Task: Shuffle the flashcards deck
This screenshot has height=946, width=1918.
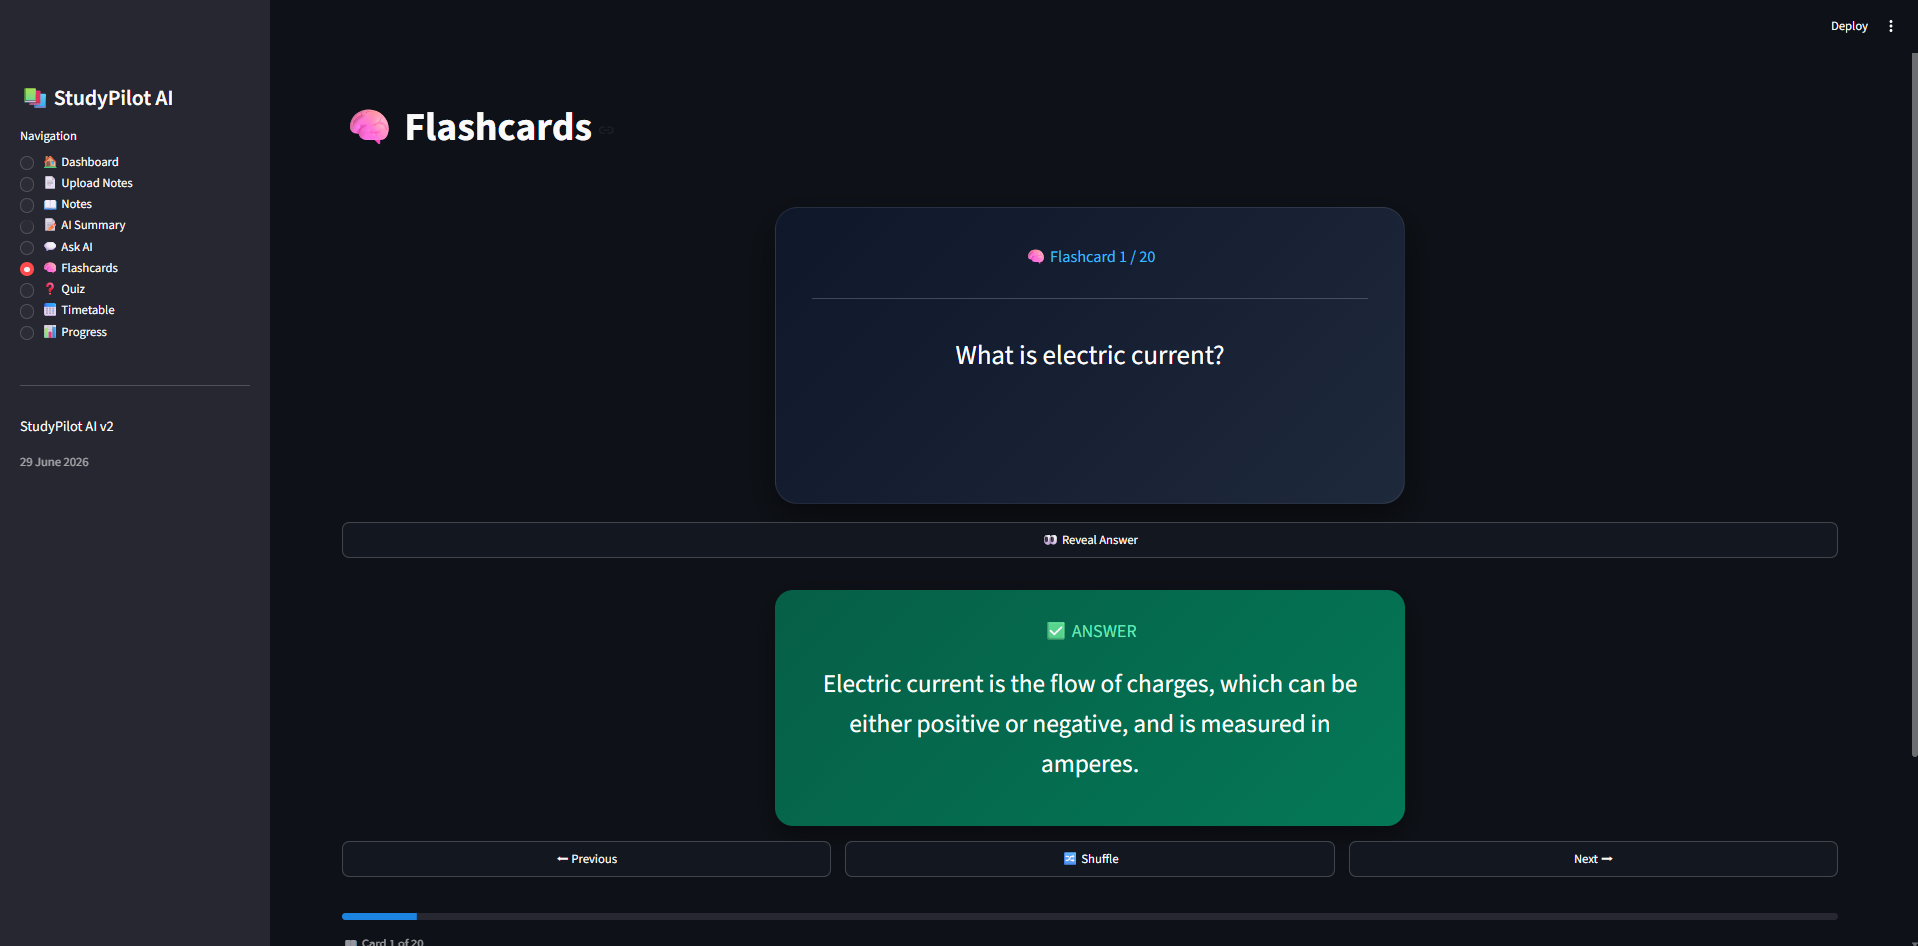Action: (1090, 859)
